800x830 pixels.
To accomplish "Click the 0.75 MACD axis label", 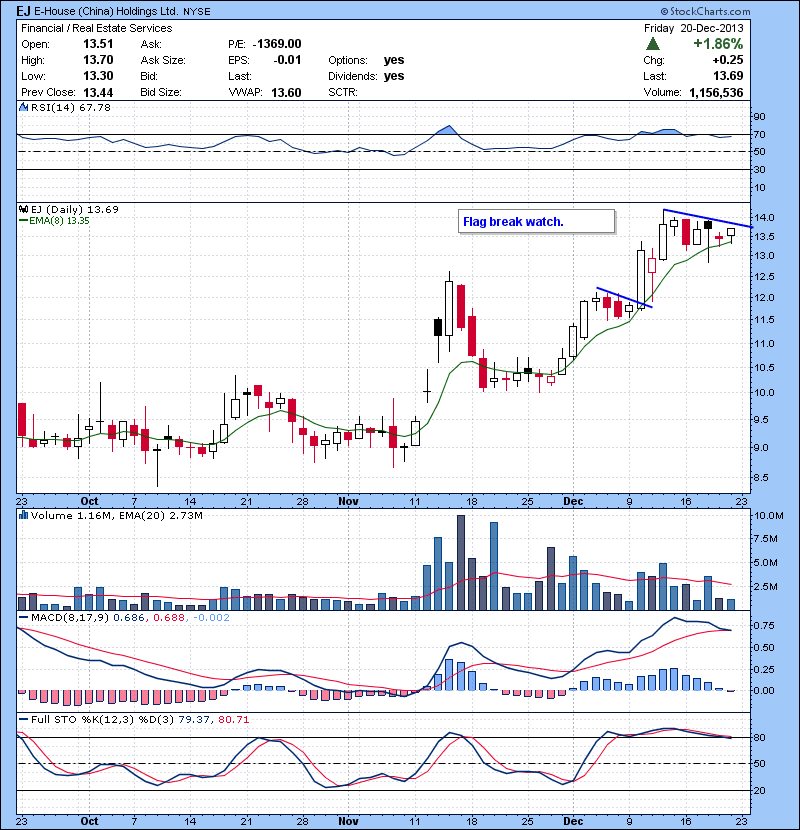I will [x=764, y=626].
